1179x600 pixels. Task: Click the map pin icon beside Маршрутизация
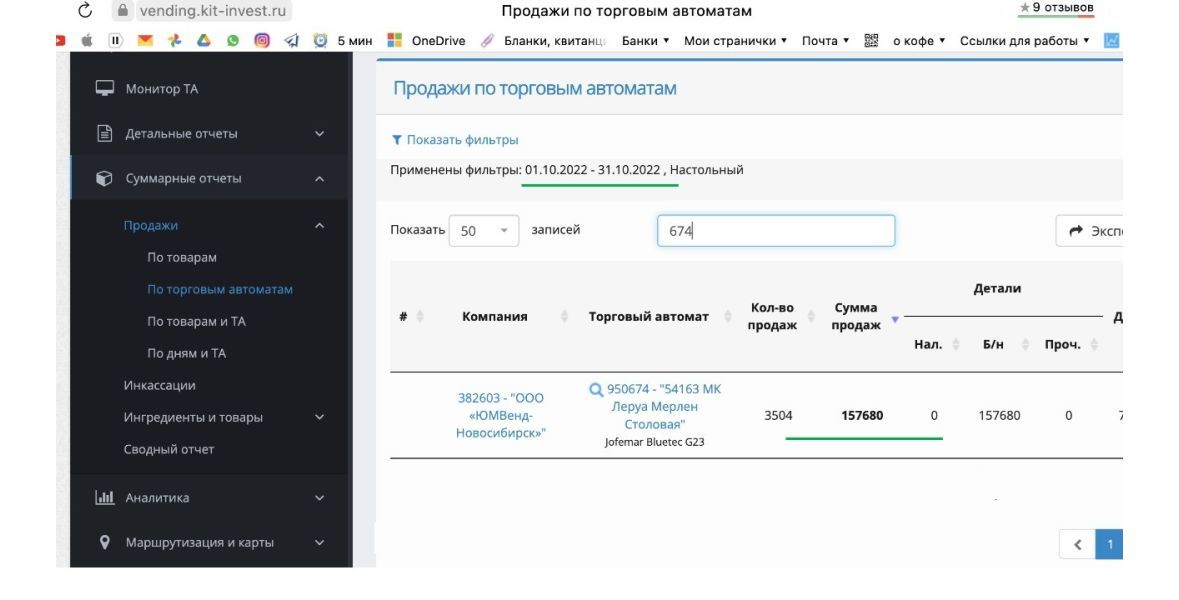coord(105,542)
